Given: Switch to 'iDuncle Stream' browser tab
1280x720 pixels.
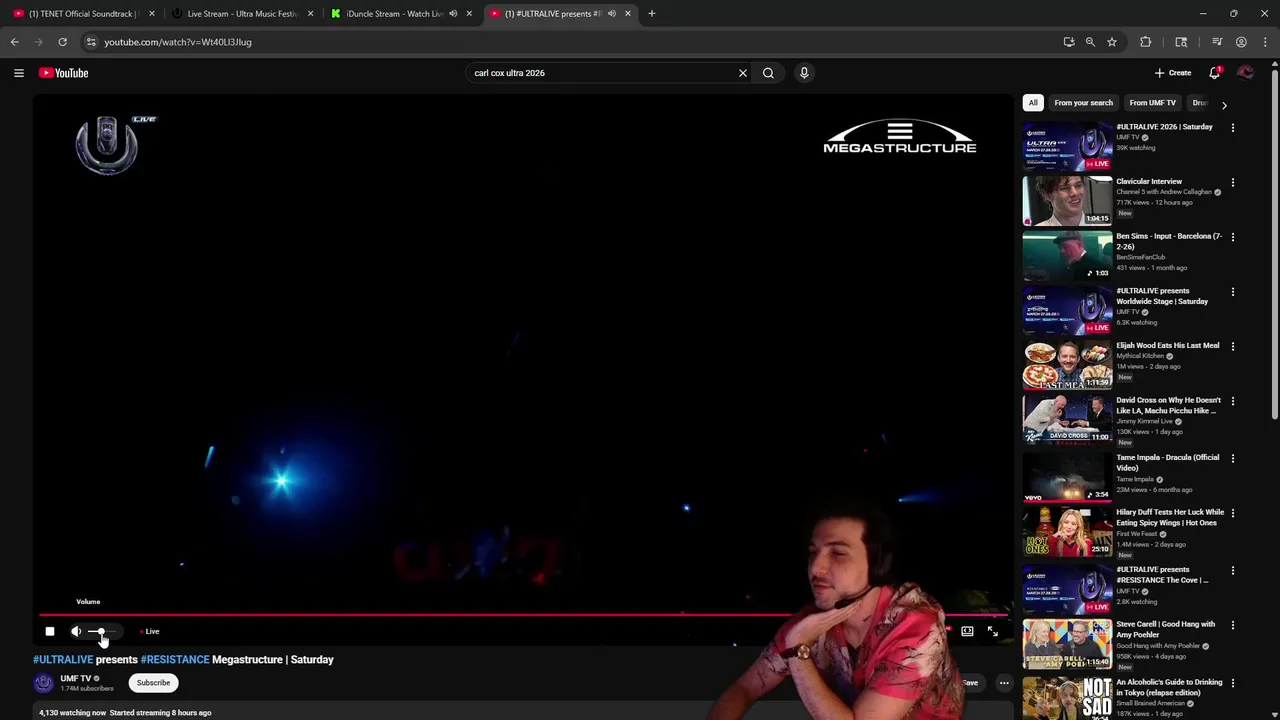Looking at the screenshot, I should click(393, 14).
